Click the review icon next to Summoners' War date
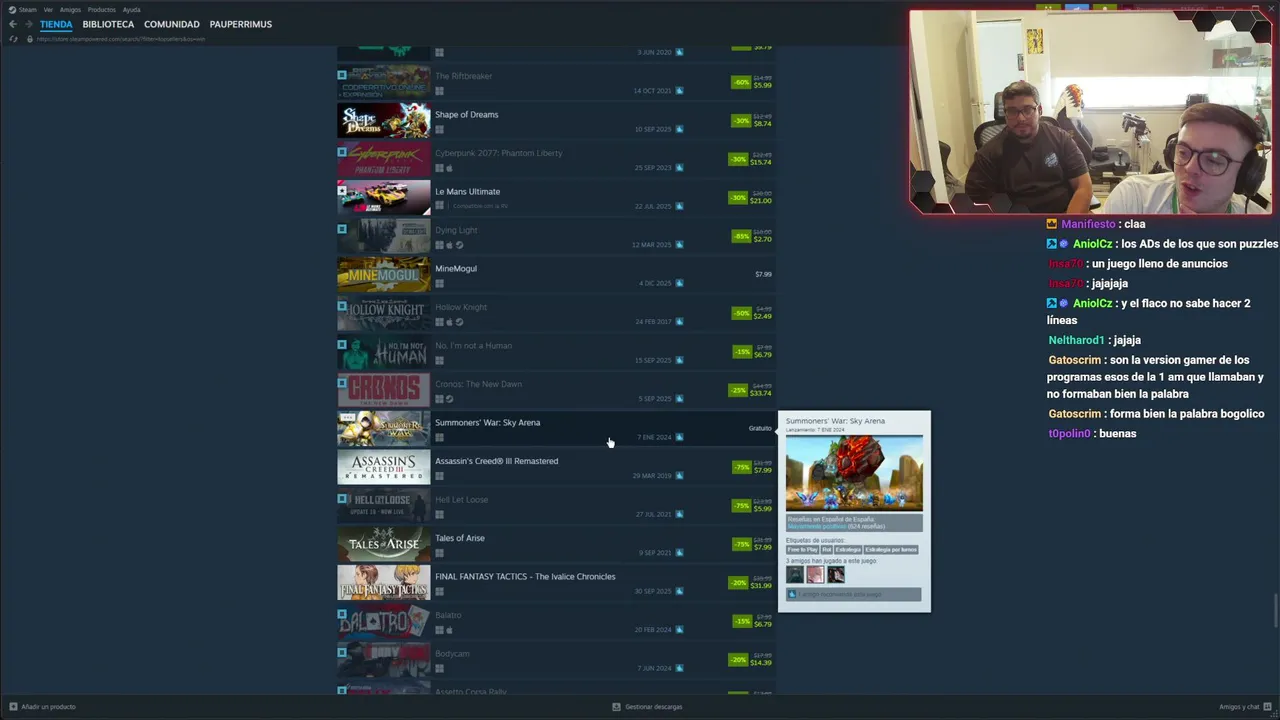The height and width of the screenshot is (720, 1280). click(679, 437)
